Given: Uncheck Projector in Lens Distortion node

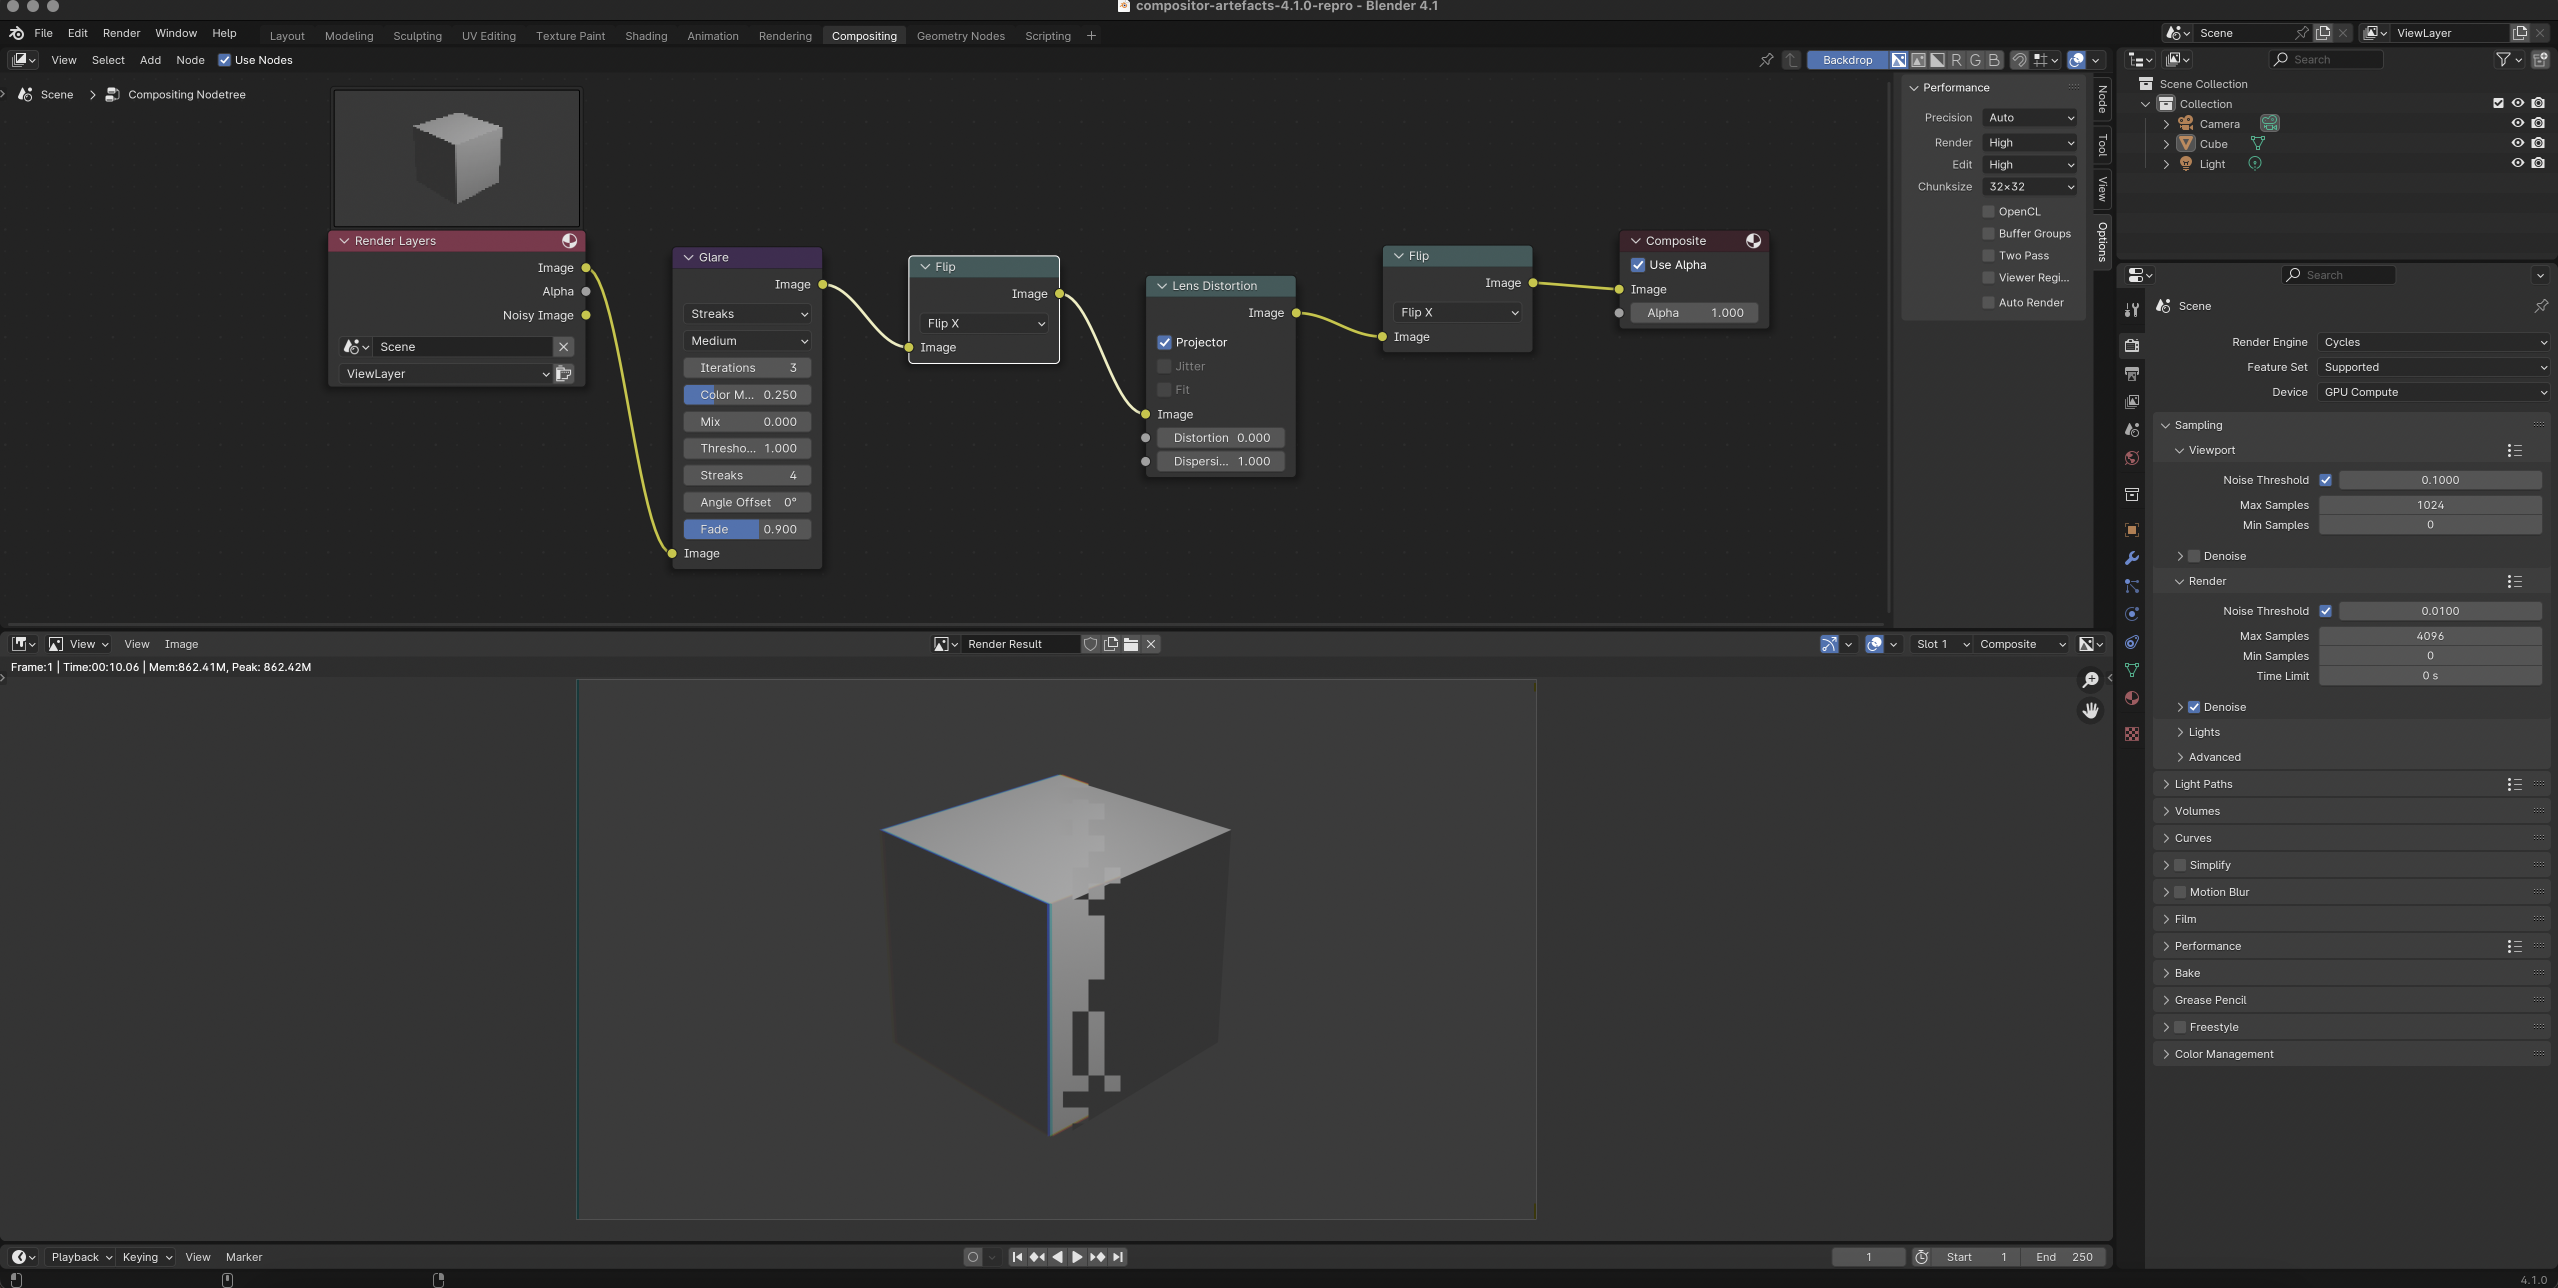Looking at the screenshot, I should 1164,342.
